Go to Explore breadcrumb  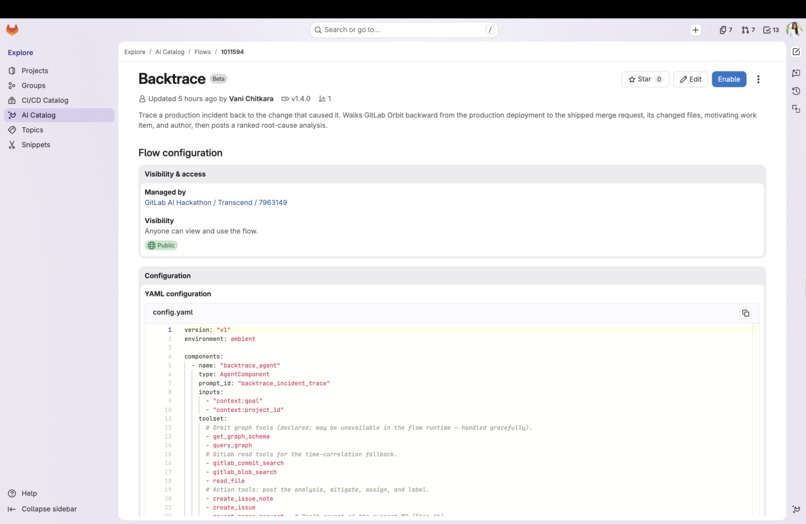coord(135,52)
